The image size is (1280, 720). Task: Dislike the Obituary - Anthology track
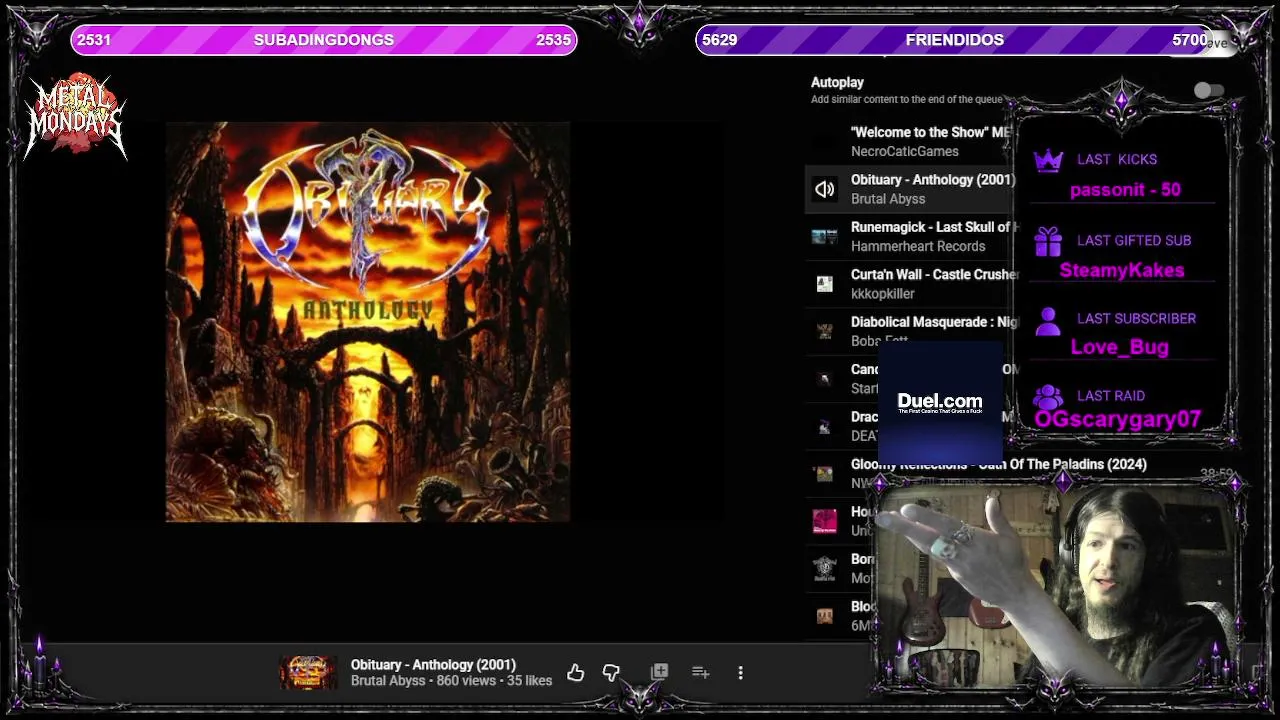tap(611, 673)
